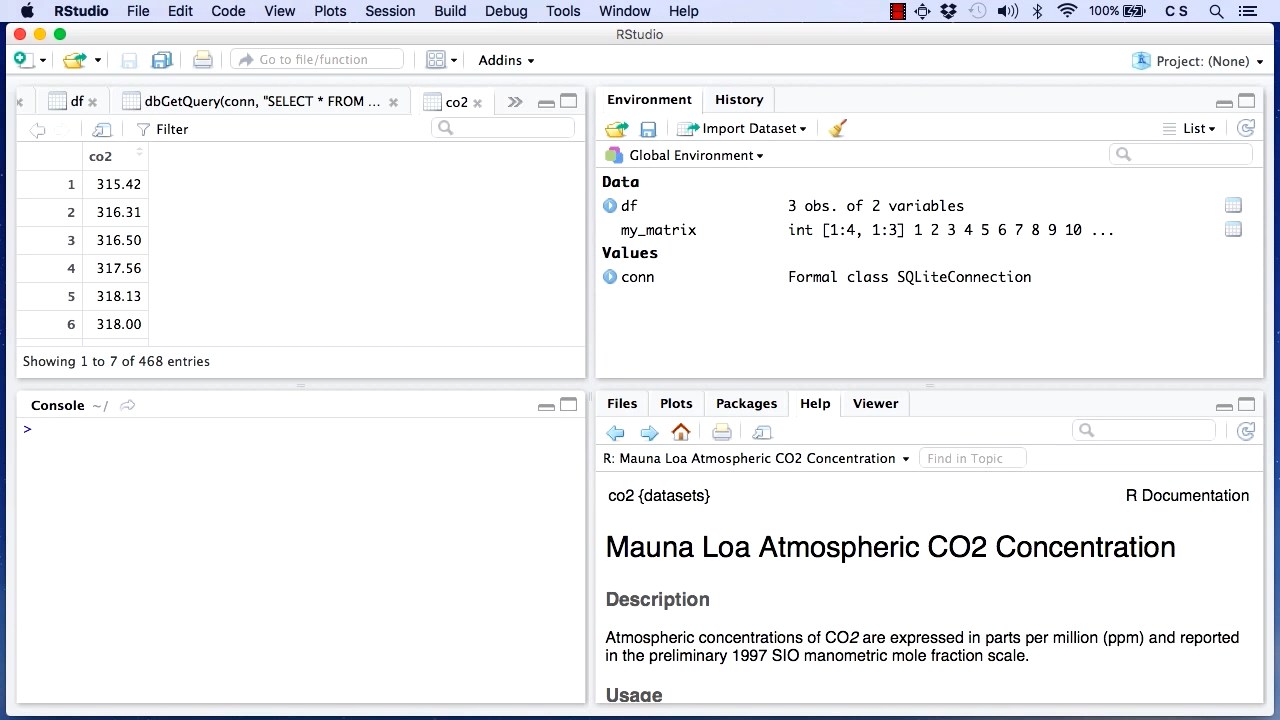The height and width of the screenshot is (720, 1280).
Task: Open the New File dropdown arrow
Action: pyautogui.click(x=42, y=61)
